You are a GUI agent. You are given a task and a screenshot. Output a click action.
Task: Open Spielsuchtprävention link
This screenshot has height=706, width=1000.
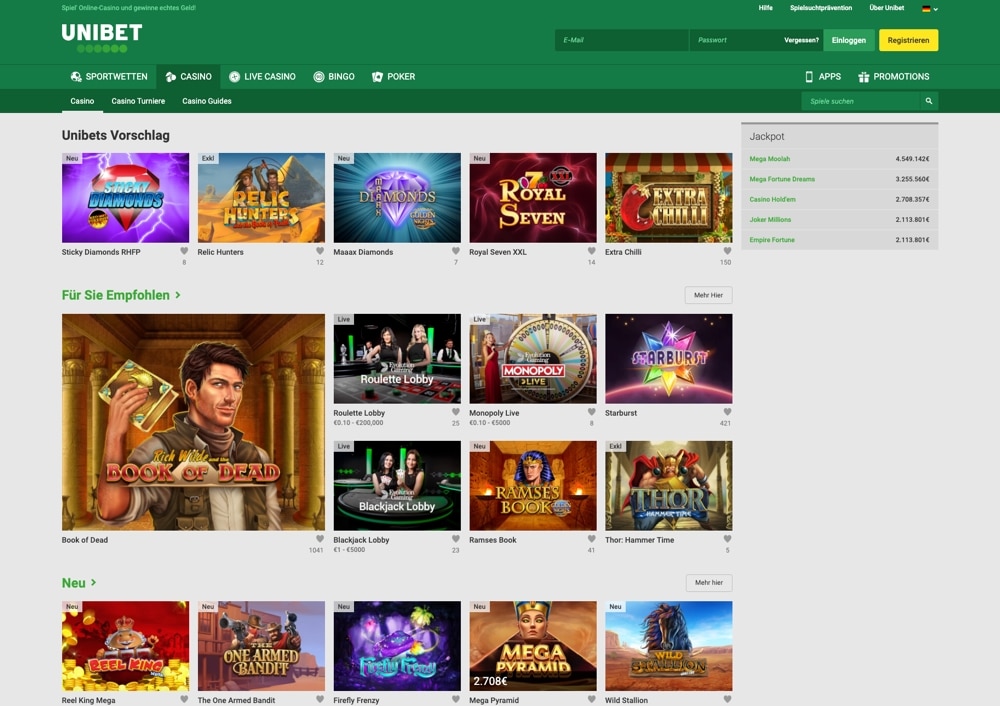pos(821,8)
